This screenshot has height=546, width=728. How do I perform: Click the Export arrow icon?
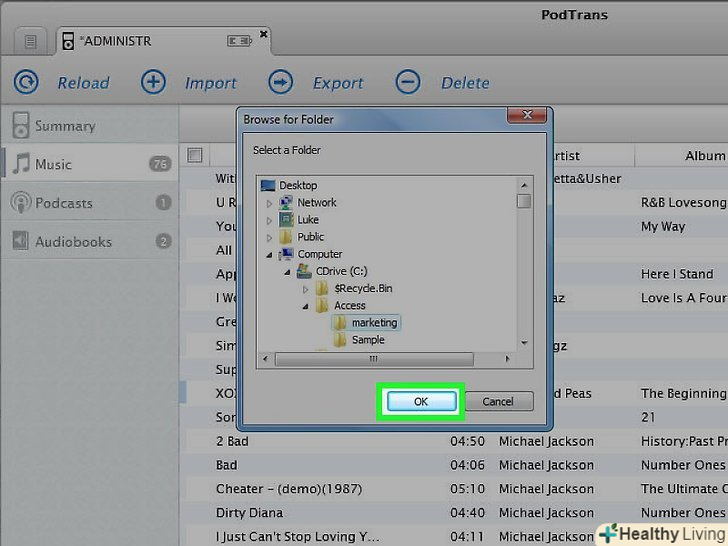280,82
